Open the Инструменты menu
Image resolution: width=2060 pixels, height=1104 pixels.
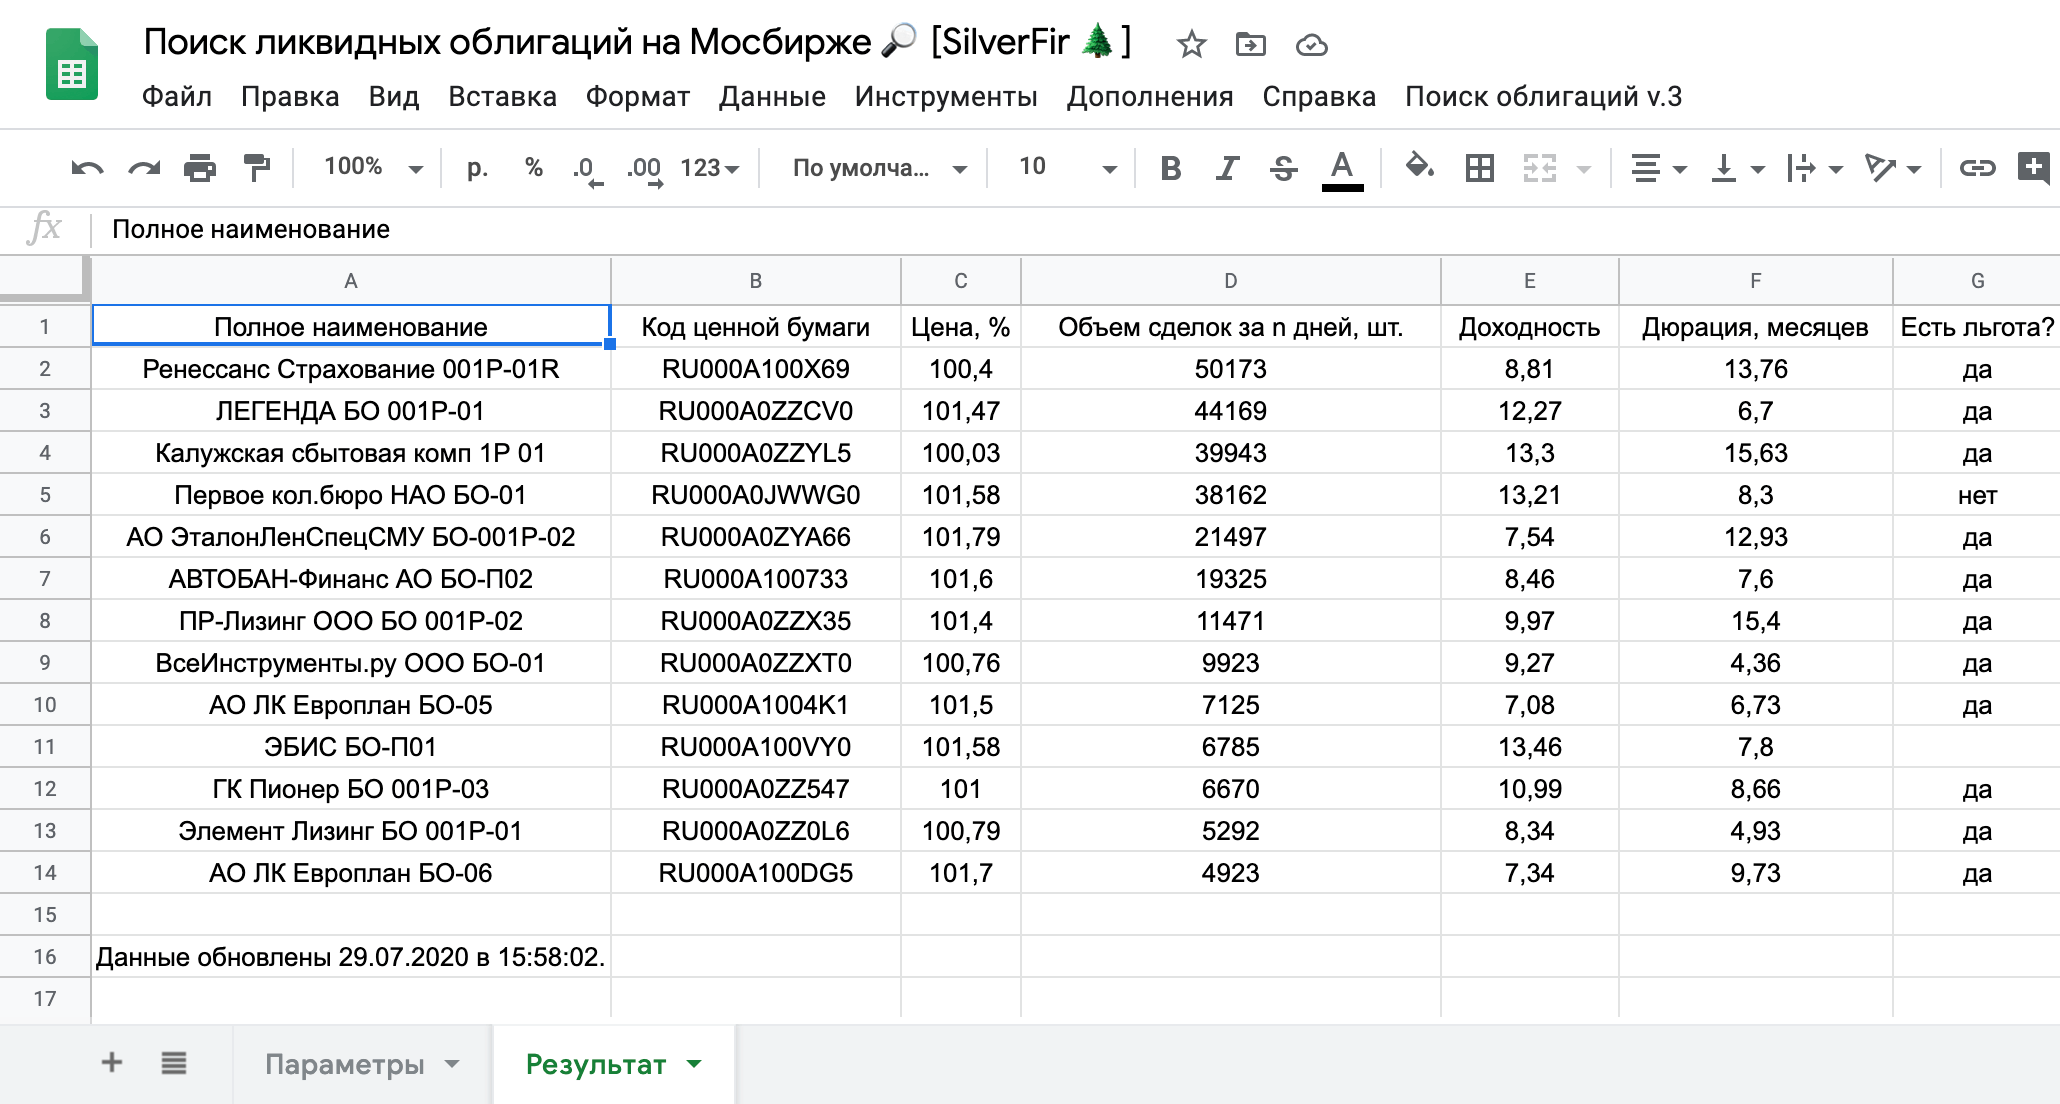pyautogui.click(x=946, y=97)
